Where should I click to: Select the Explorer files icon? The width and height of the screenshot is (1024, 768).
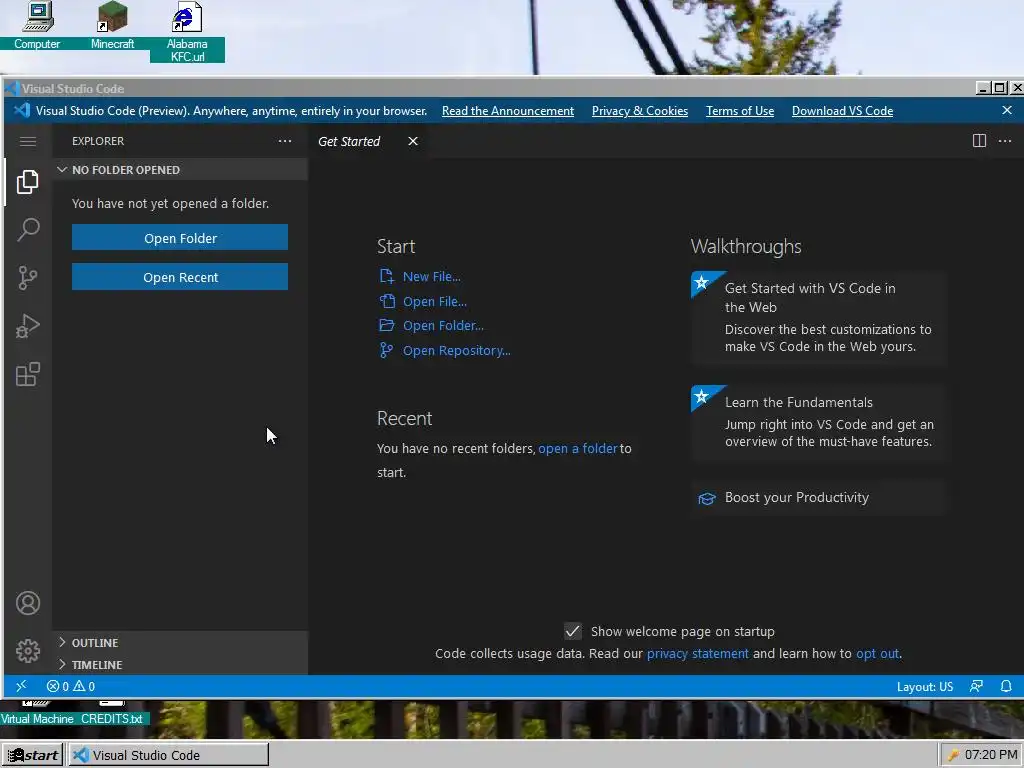(x=27, y=182)
